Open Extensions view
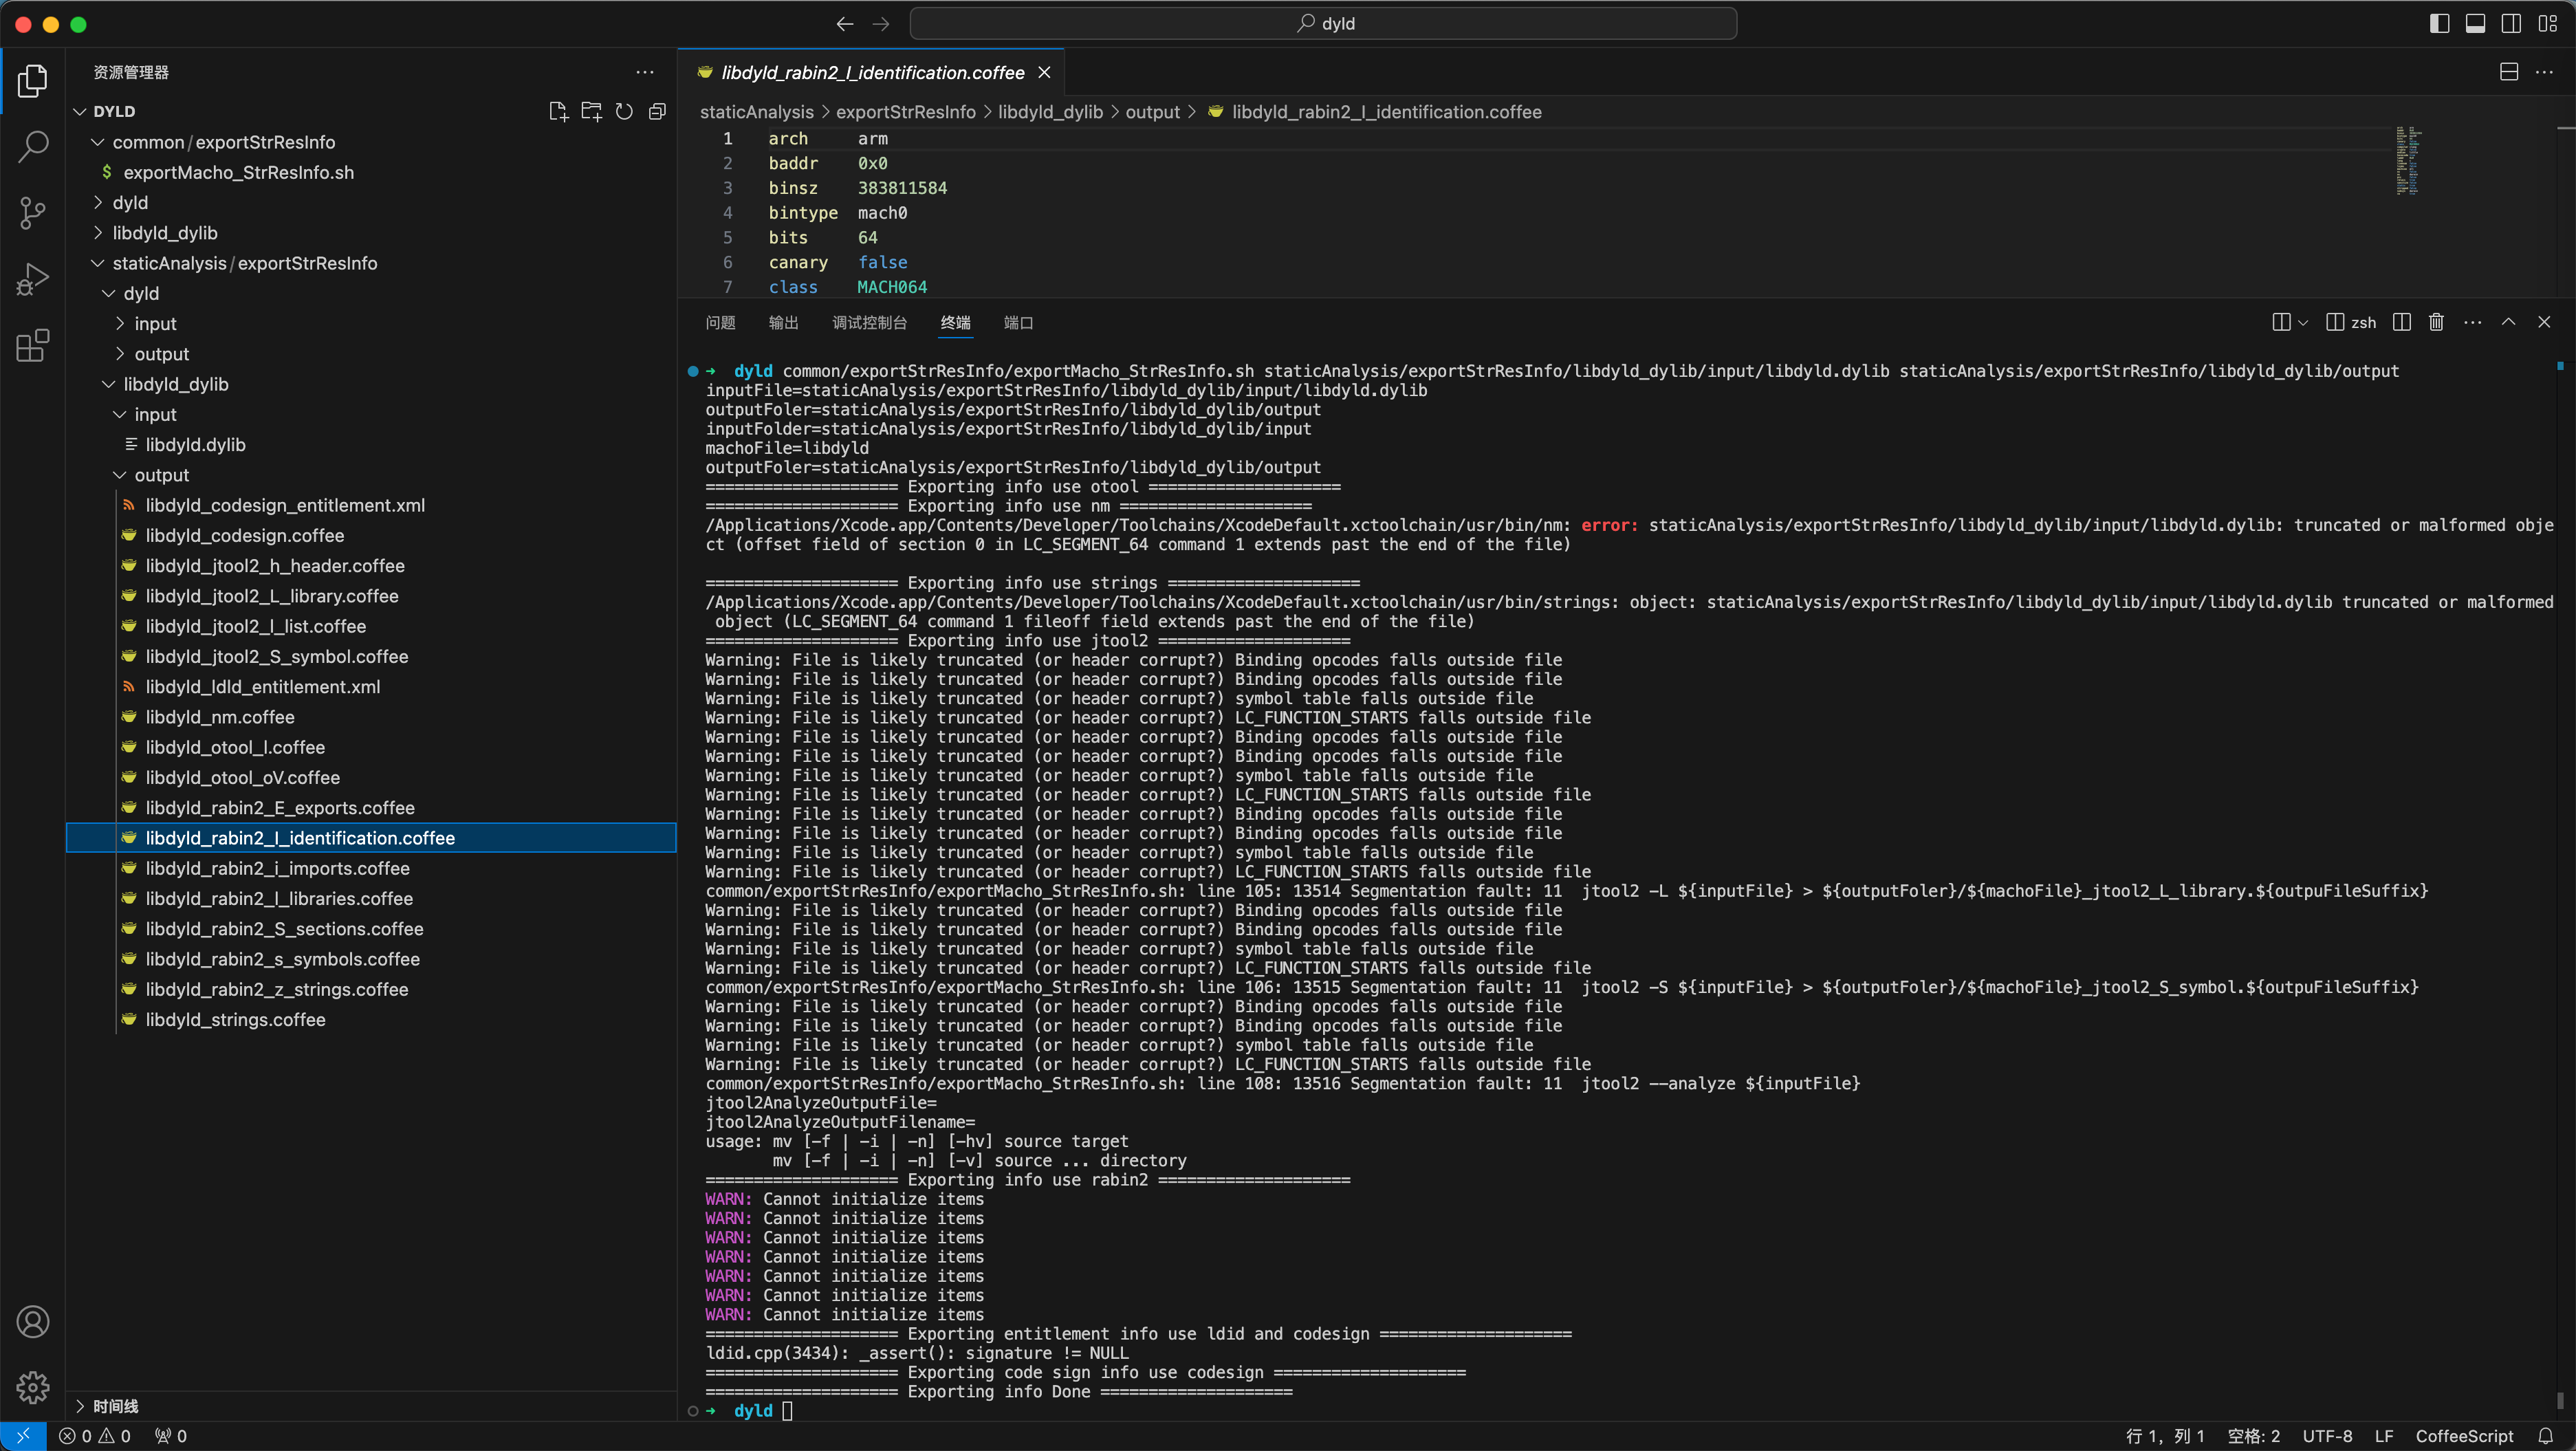Image resolution: width=2576 pixels, height=1451 pixels. (x=32, y=345)
